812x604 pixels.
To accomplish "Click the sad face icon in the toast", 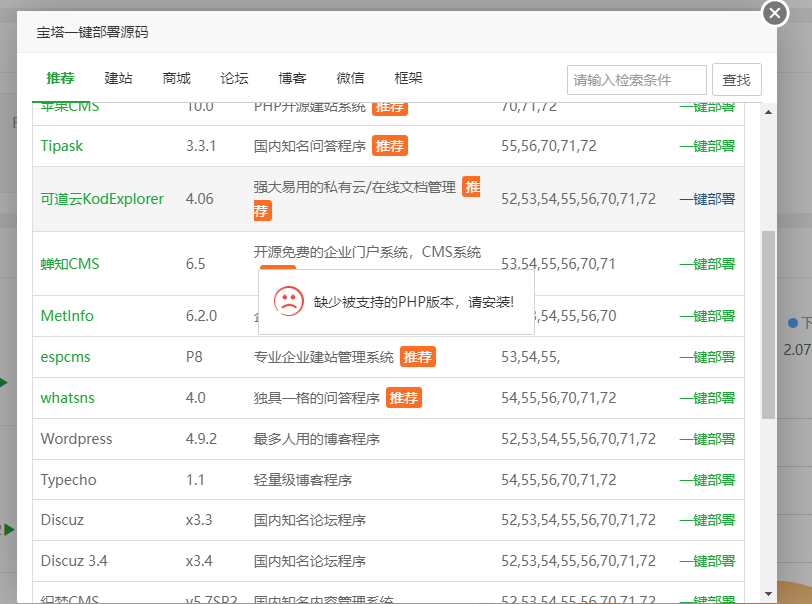I will (x=288, y=301).
